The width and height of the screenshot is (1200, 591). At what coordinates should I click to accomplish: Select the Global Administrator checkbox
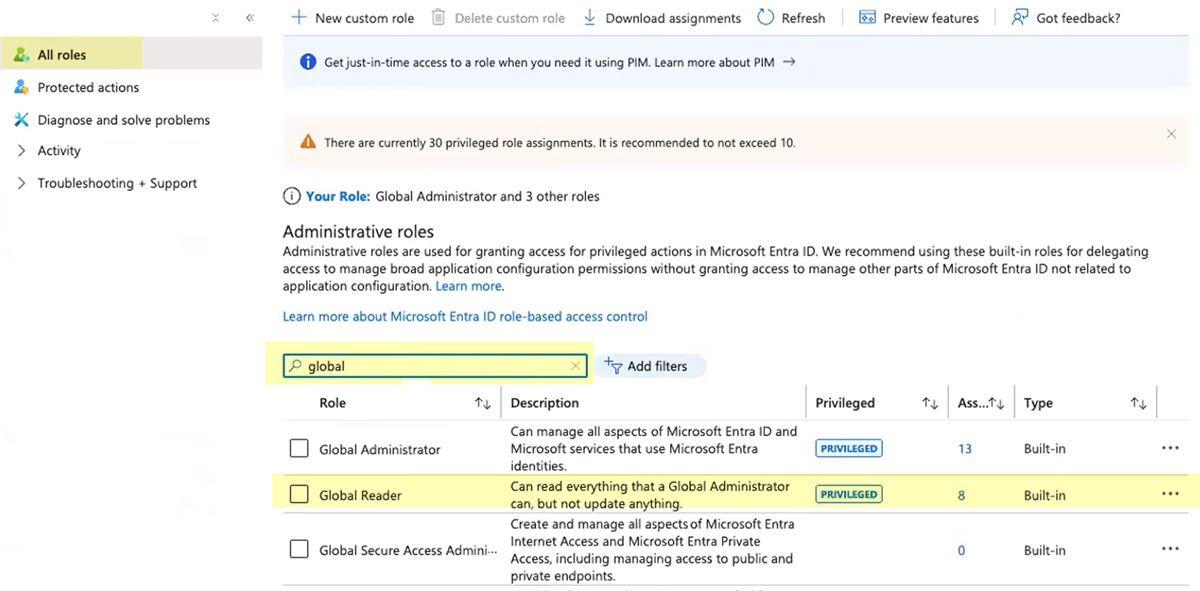[299, 449]
